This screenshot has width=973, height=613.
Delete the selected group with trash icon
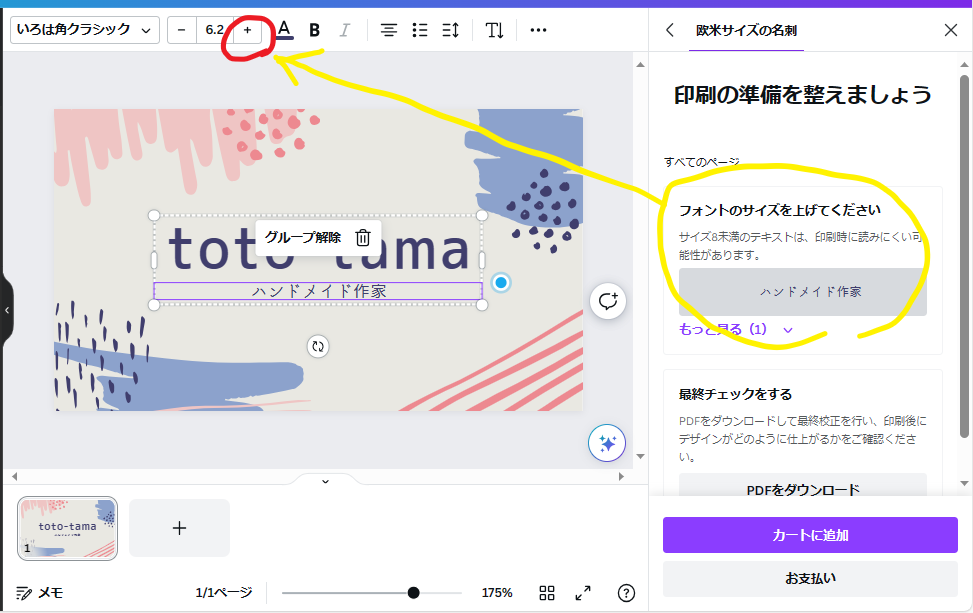[364, 237]
